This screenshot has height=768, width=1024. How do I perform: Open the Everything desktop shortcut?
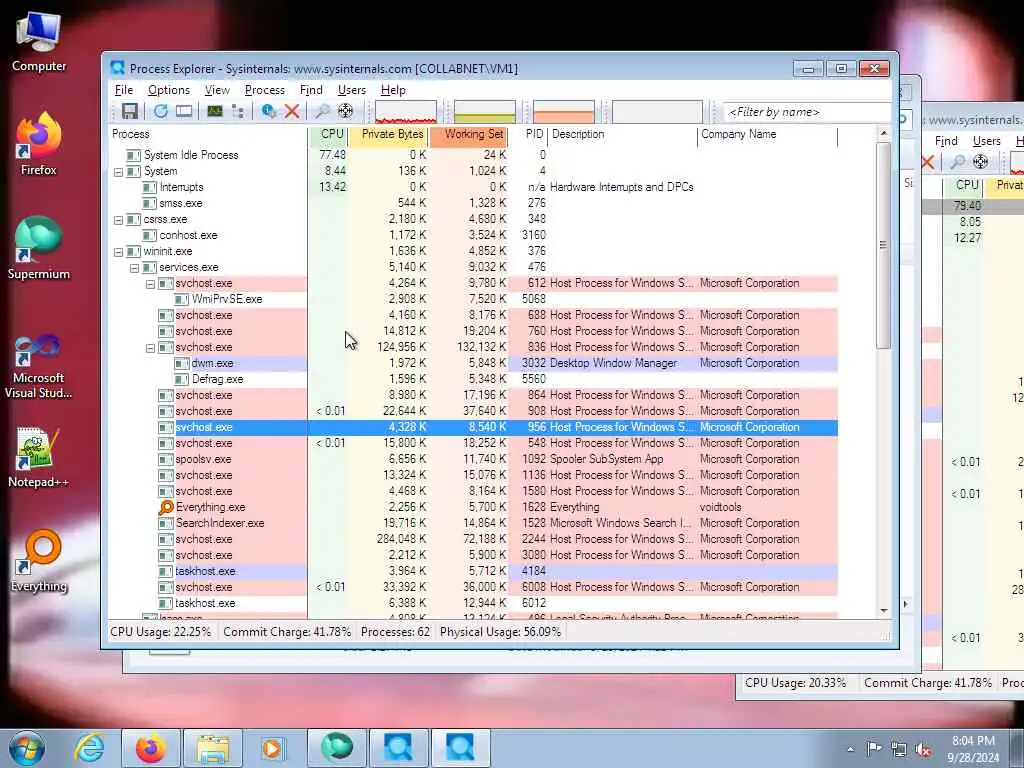point(39,560)
